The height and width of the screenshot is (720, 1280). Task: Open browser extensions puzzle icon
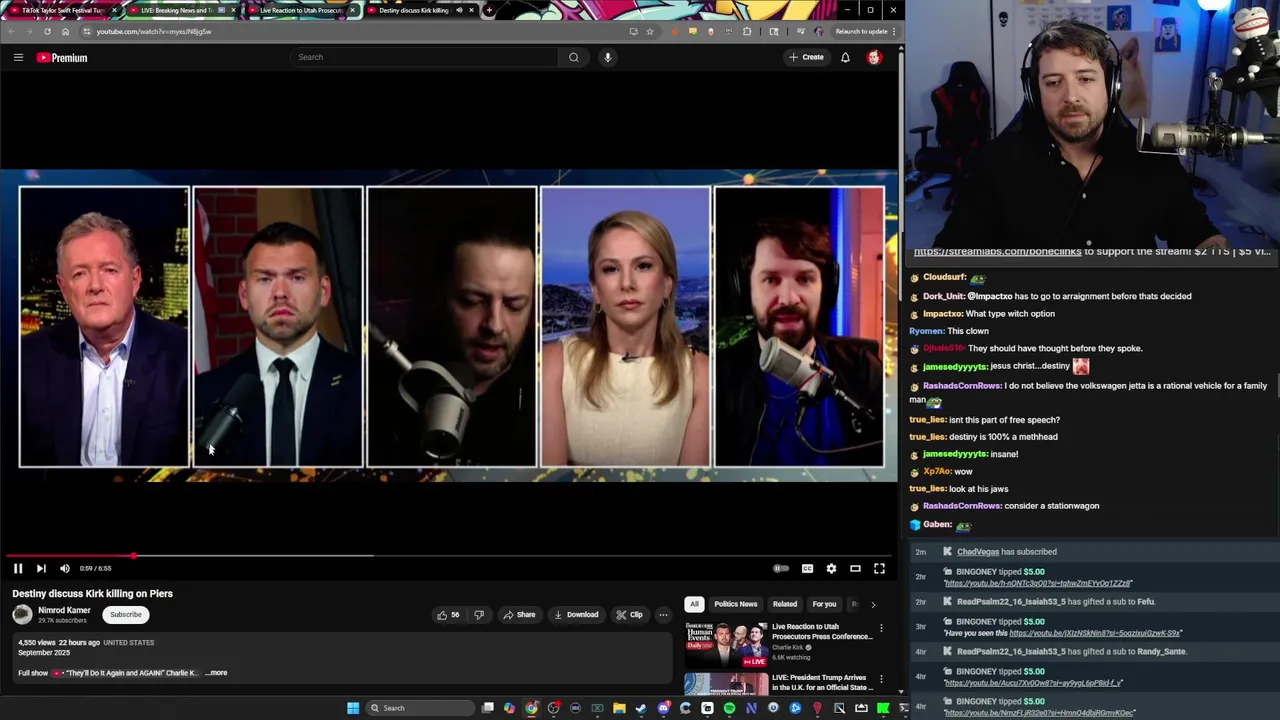[747, 31]
